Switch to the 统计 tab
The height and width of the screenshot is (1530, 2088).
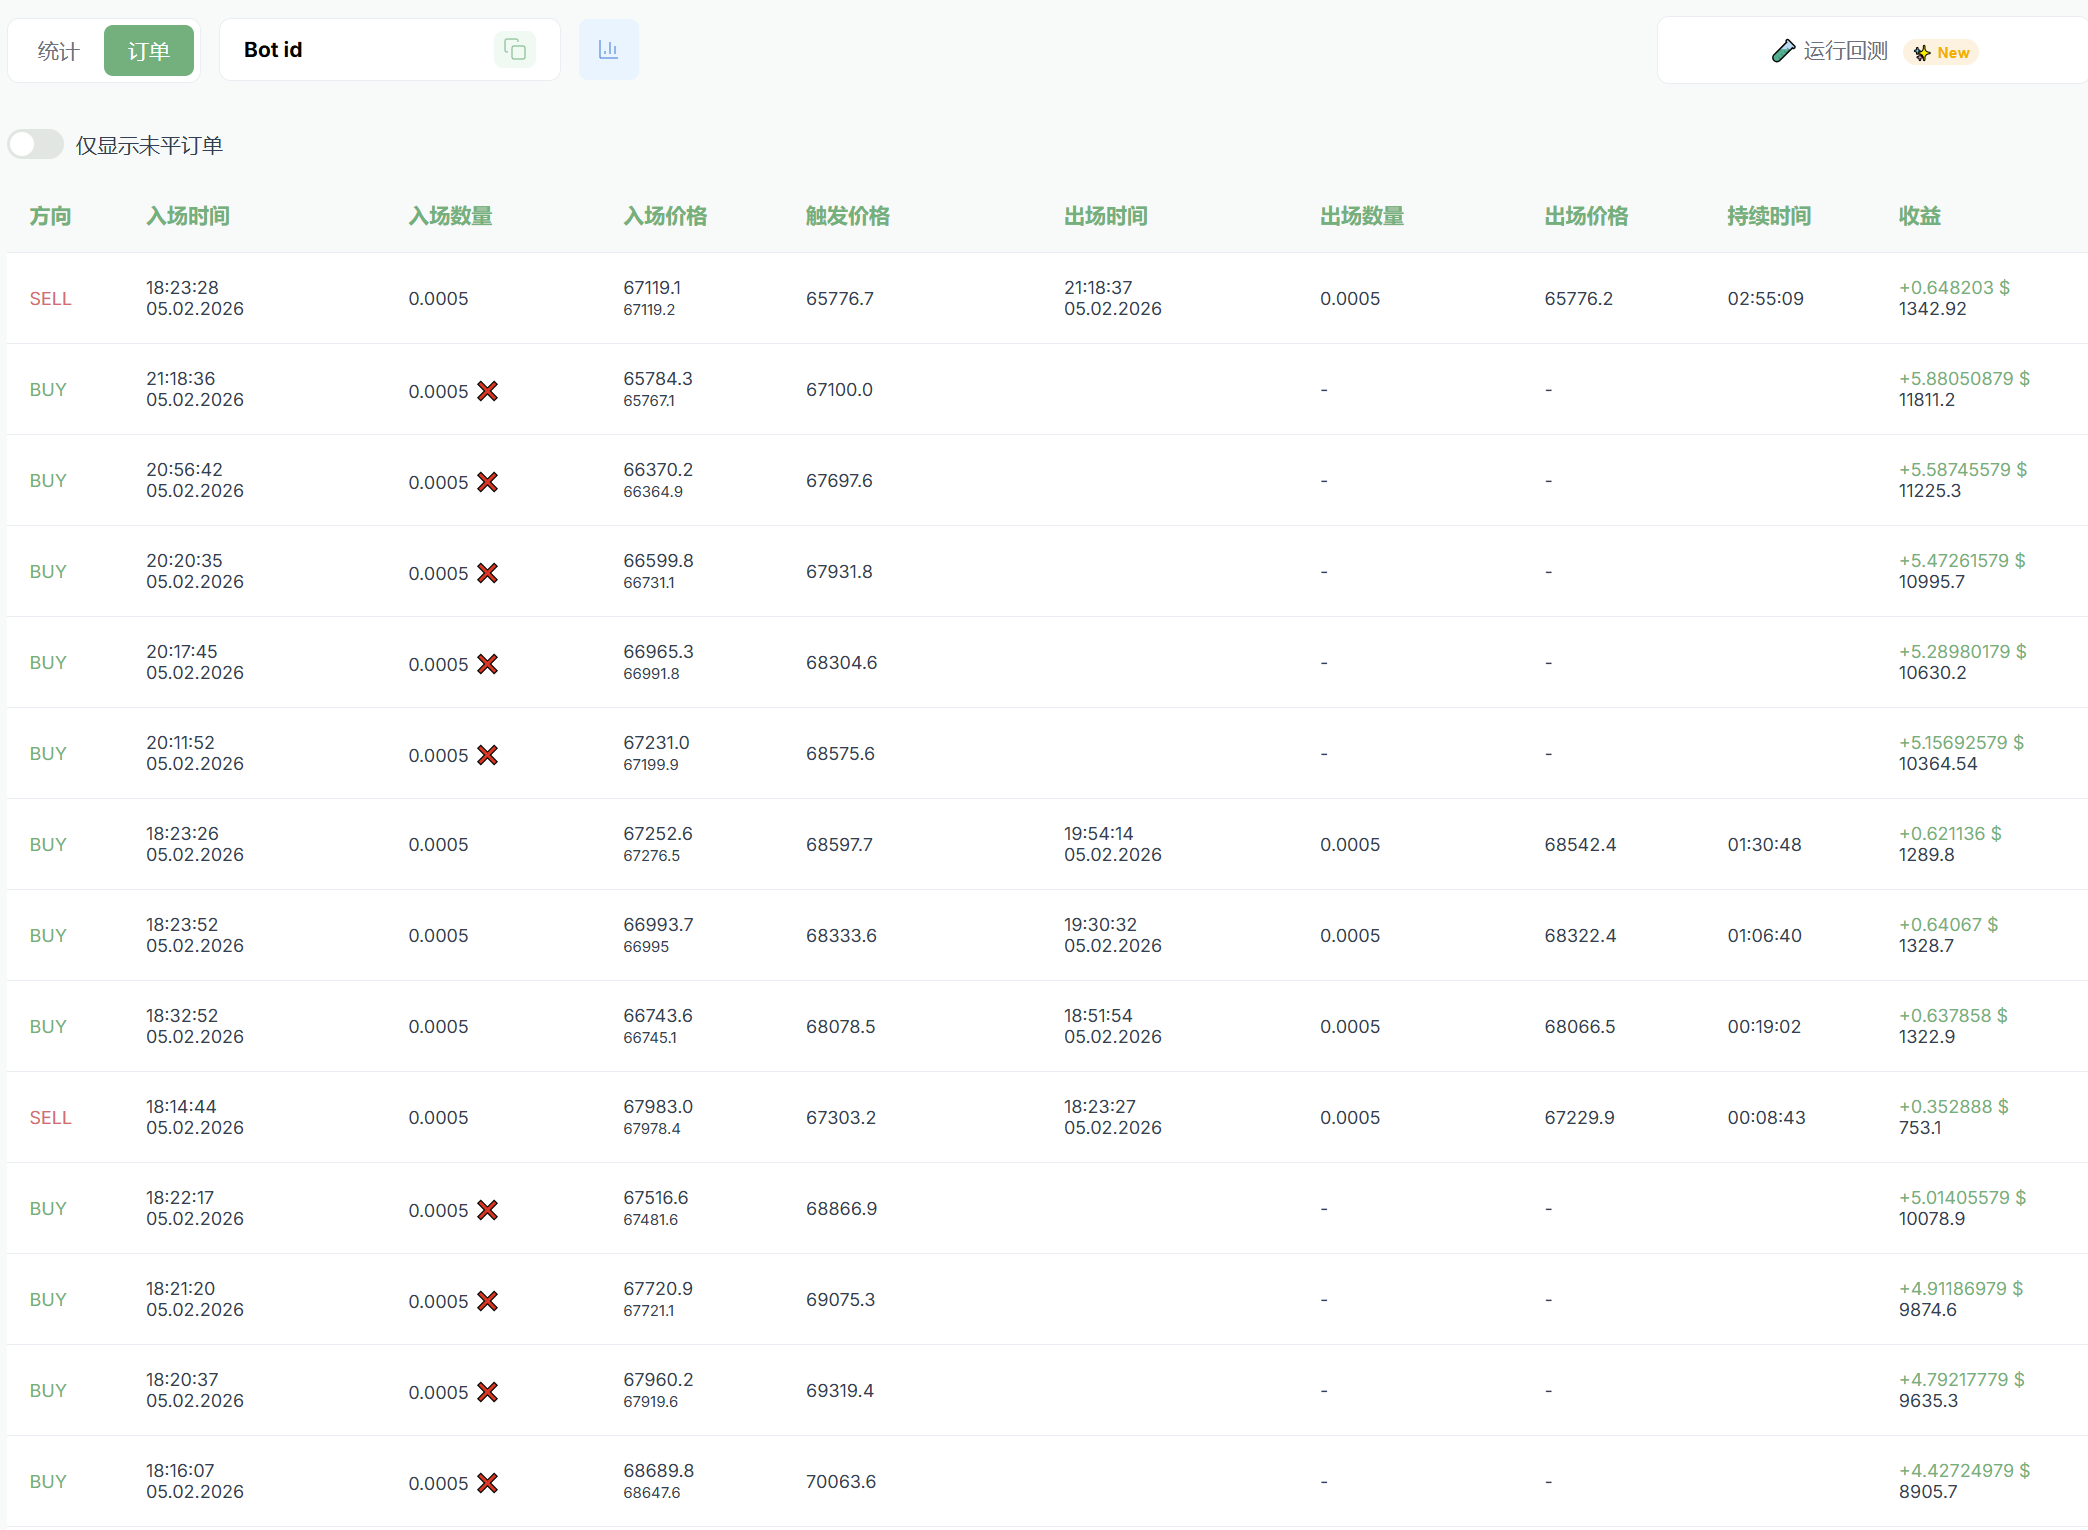pos(58,51)
